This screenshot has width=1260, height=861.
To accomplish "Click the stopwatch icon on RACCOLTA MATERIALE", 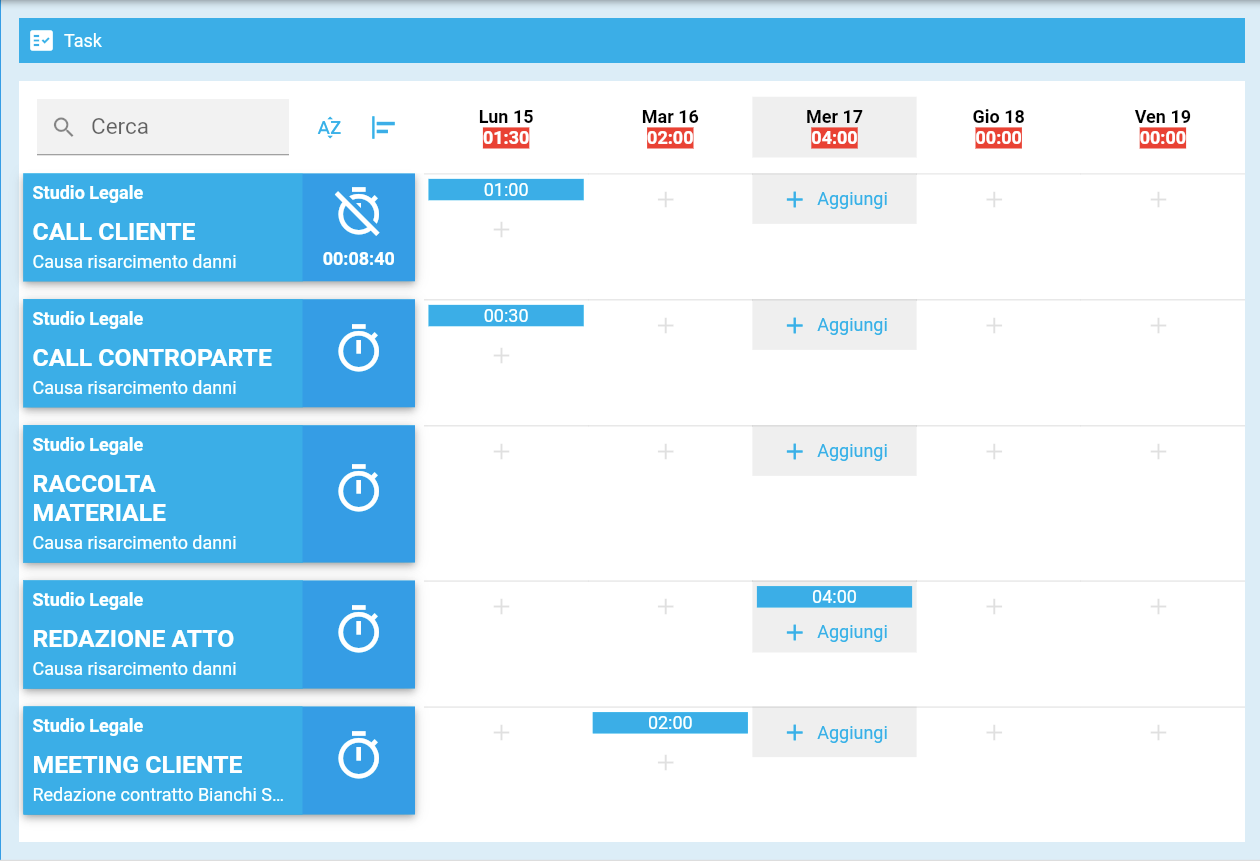I will [x=359, y=489].
